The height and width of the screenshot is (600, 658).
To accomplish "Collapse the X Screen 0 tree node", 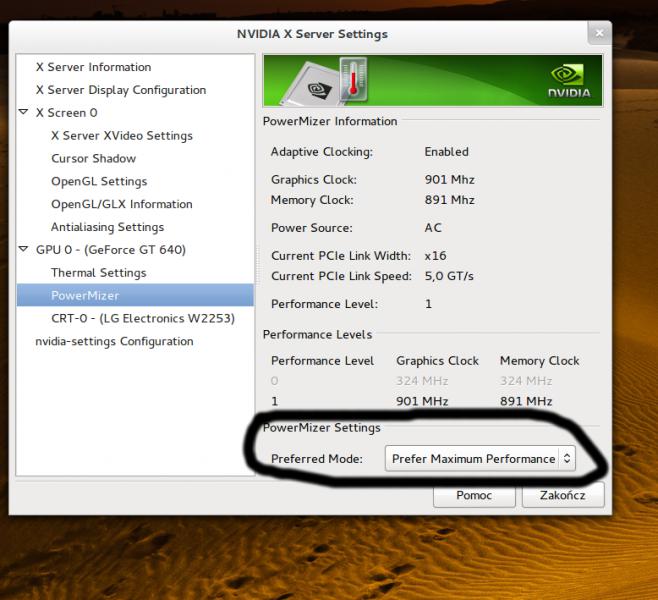I will point(24,113).
